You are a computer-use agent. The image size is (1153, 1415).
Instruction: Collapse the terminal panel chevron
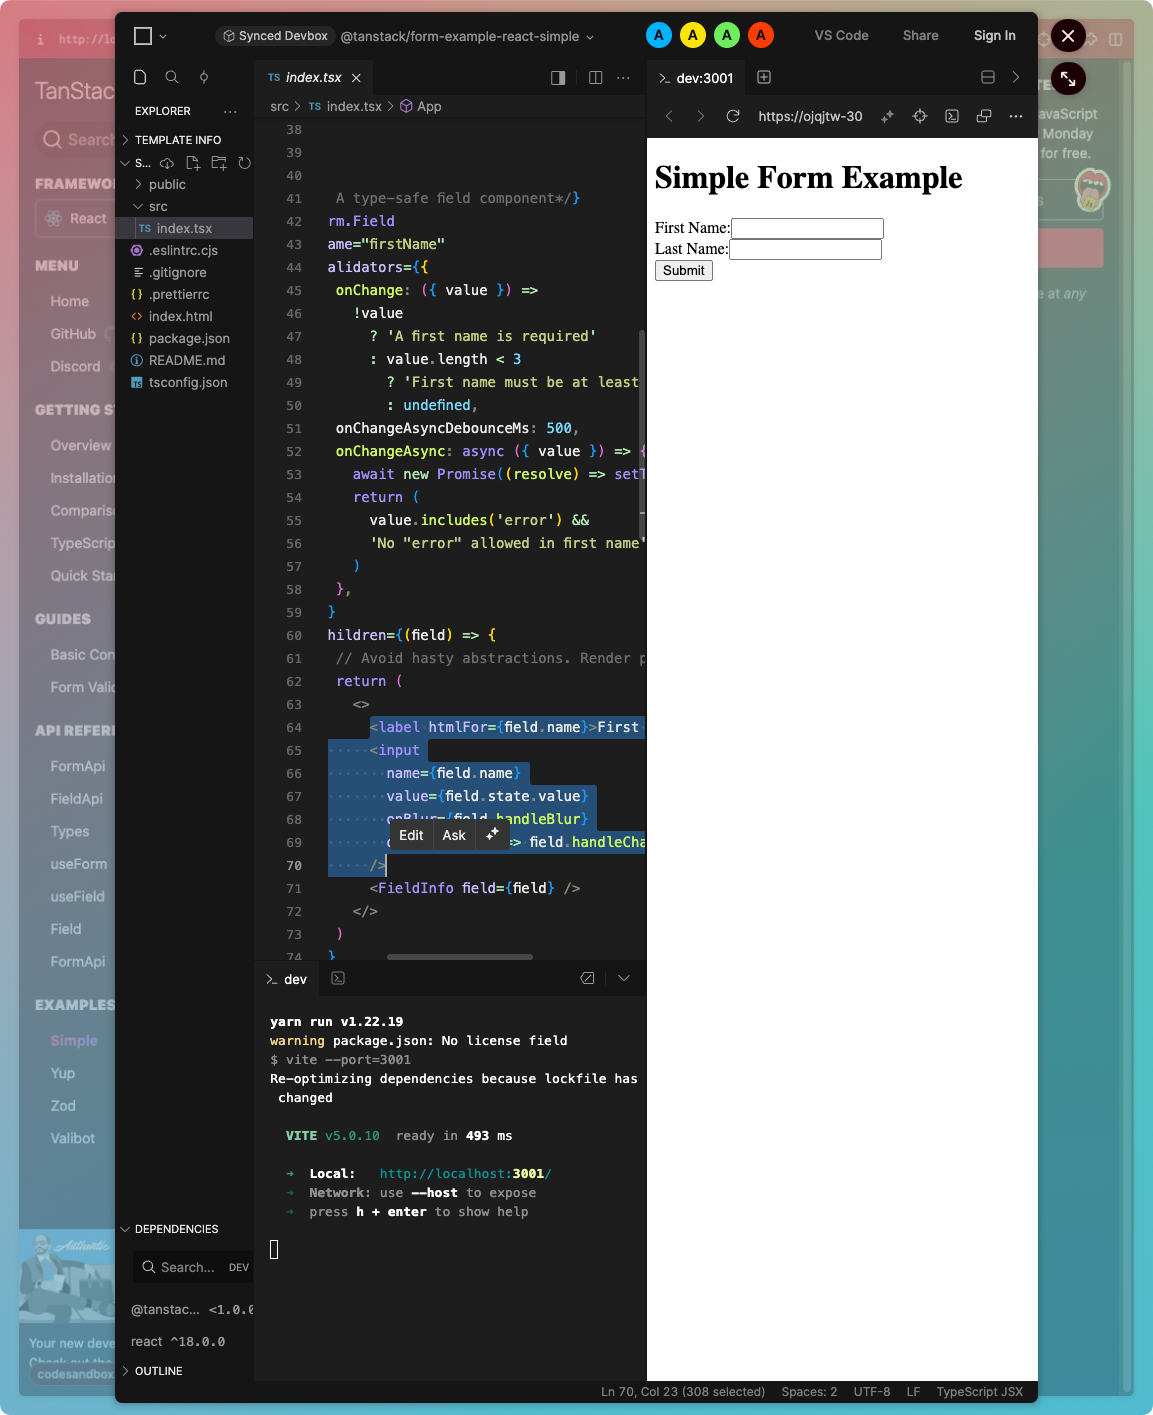[x=624, y=979]
